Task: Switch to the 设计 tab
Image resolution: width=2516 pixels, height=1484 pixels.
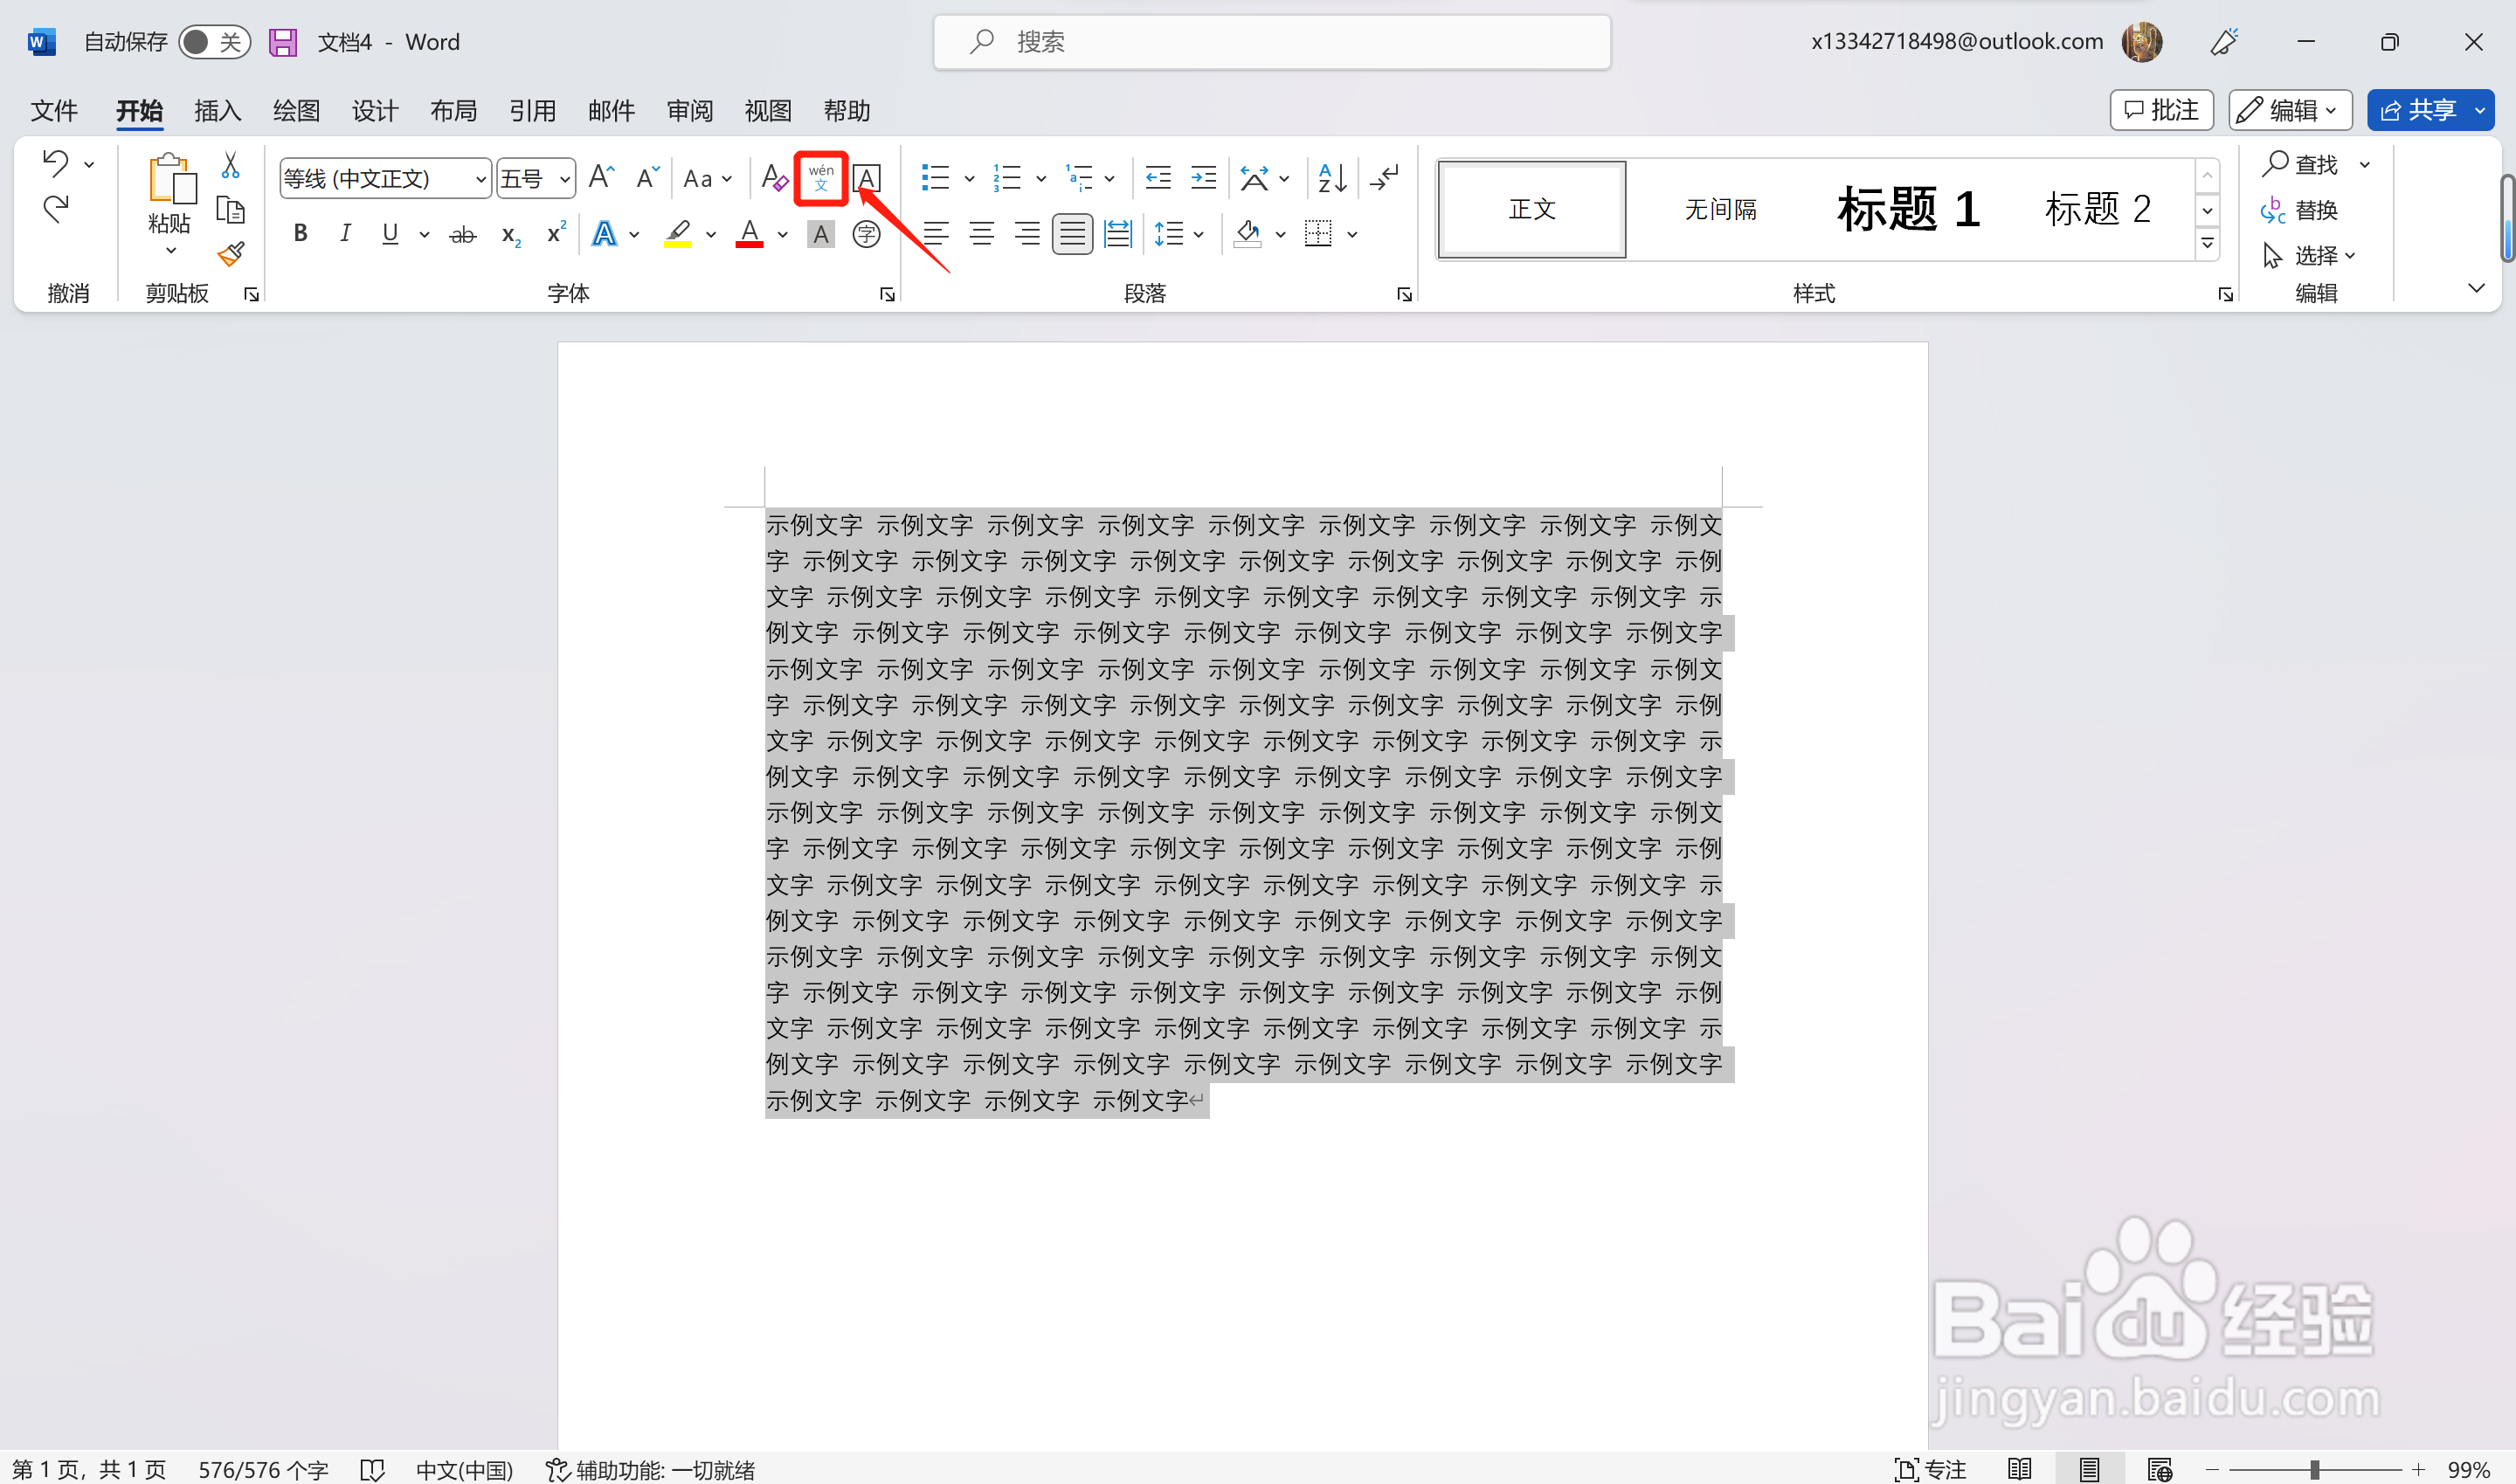Action: (x=375, y=110)
